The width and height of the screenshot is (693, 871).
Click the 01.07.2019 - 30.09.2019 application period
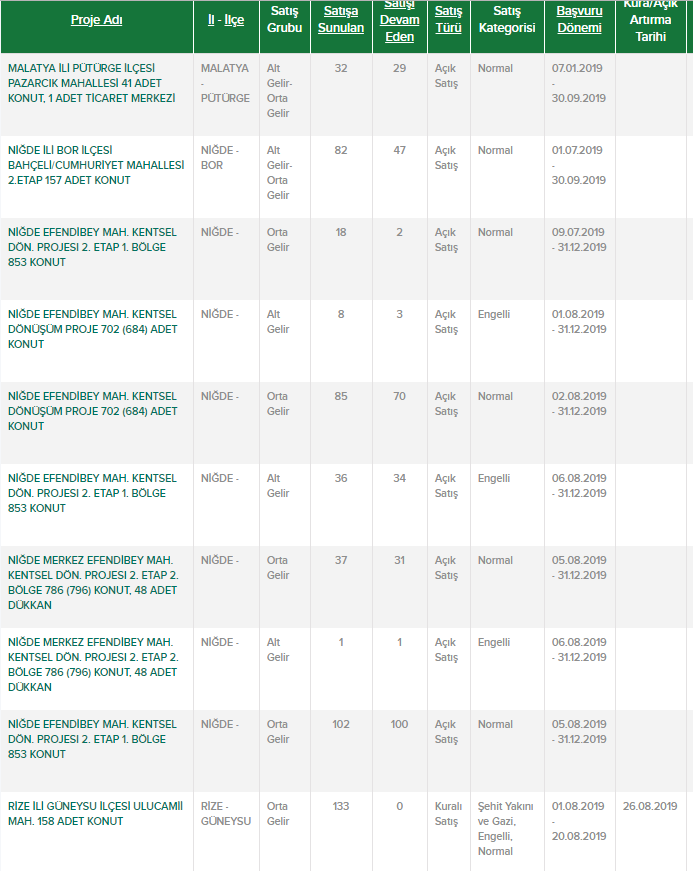pos(579,165)
